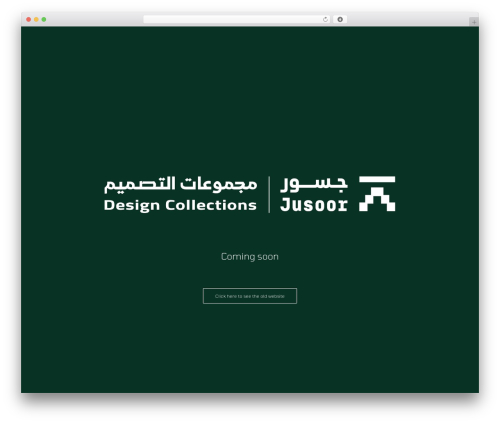The height and width of the screenshot is (423, 500).
Task: Click the 'Coming soon' text
Action: [x=250, y=257]
